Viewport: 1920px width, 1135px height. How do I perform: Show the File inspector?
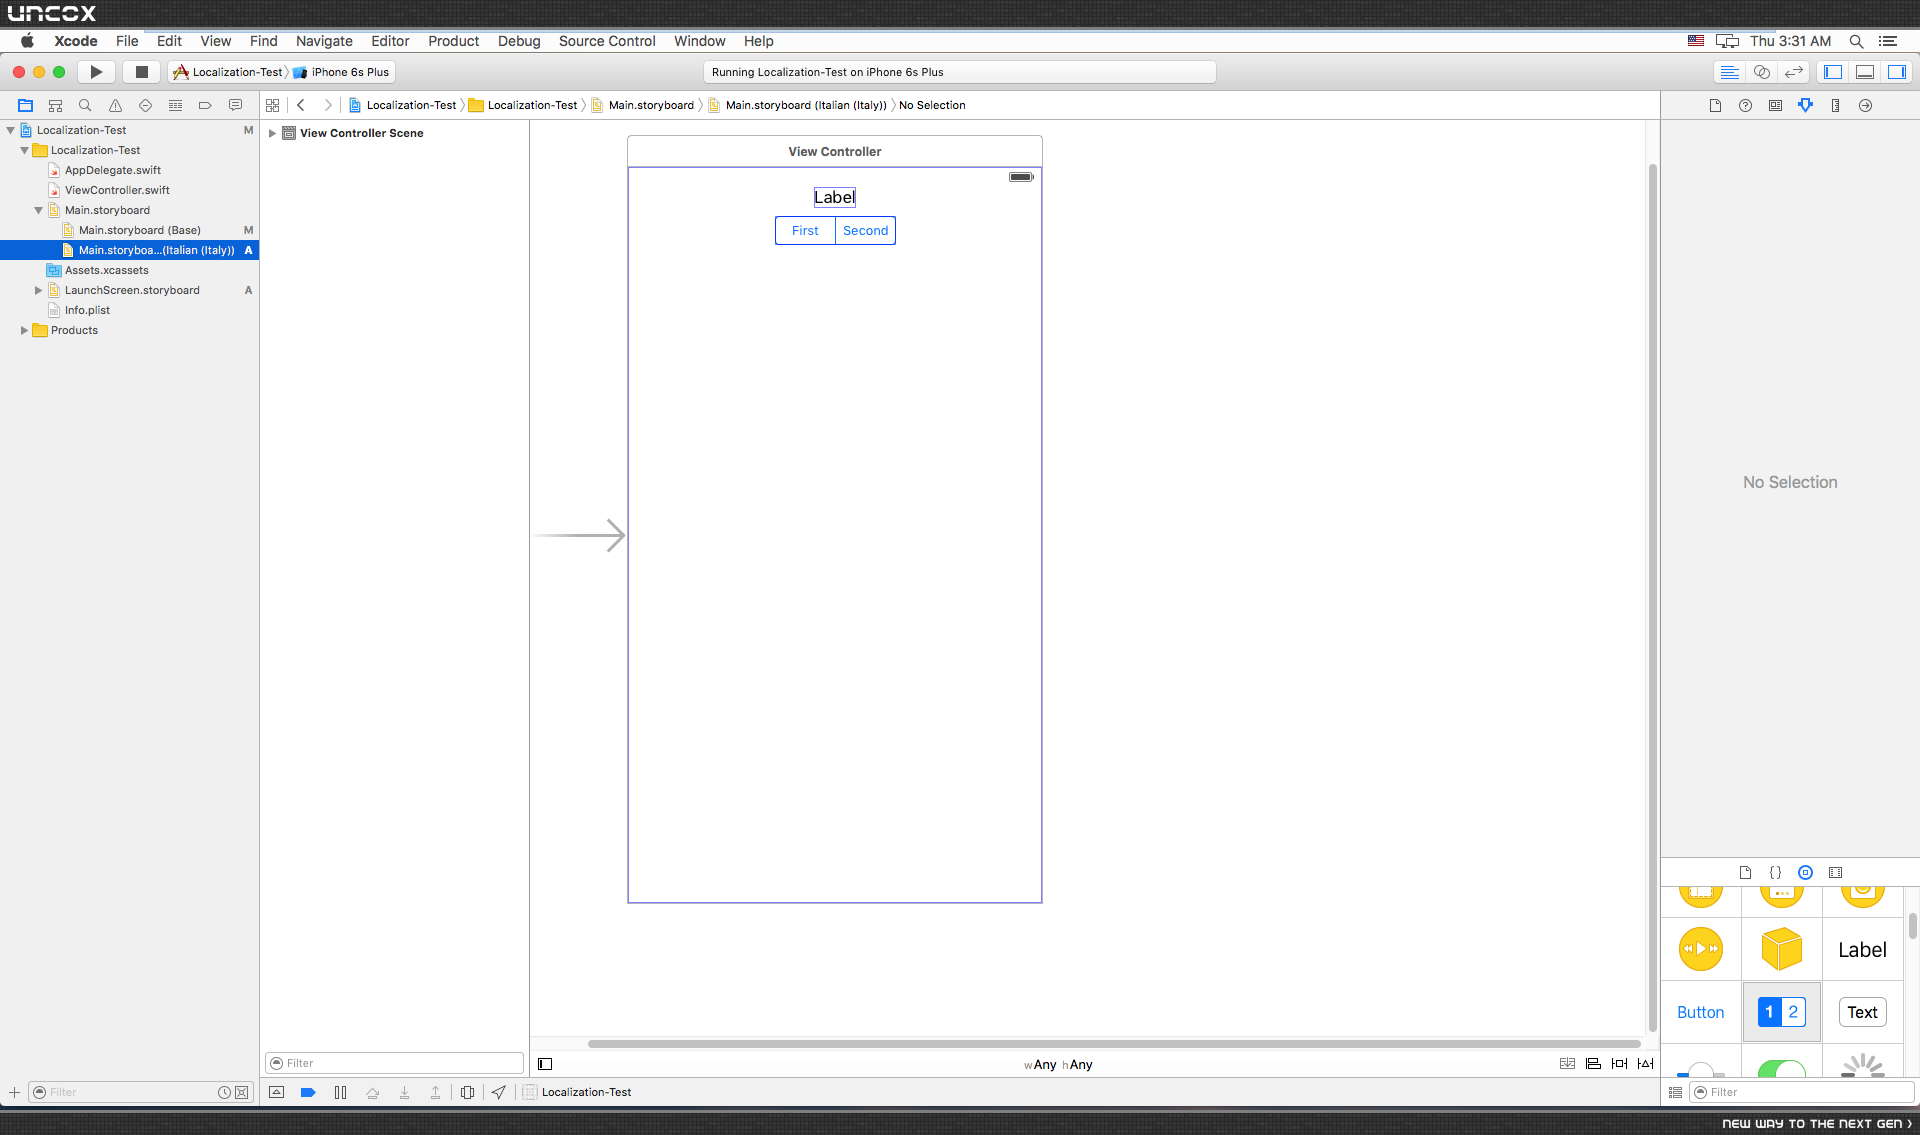[x=1715, y=105]
